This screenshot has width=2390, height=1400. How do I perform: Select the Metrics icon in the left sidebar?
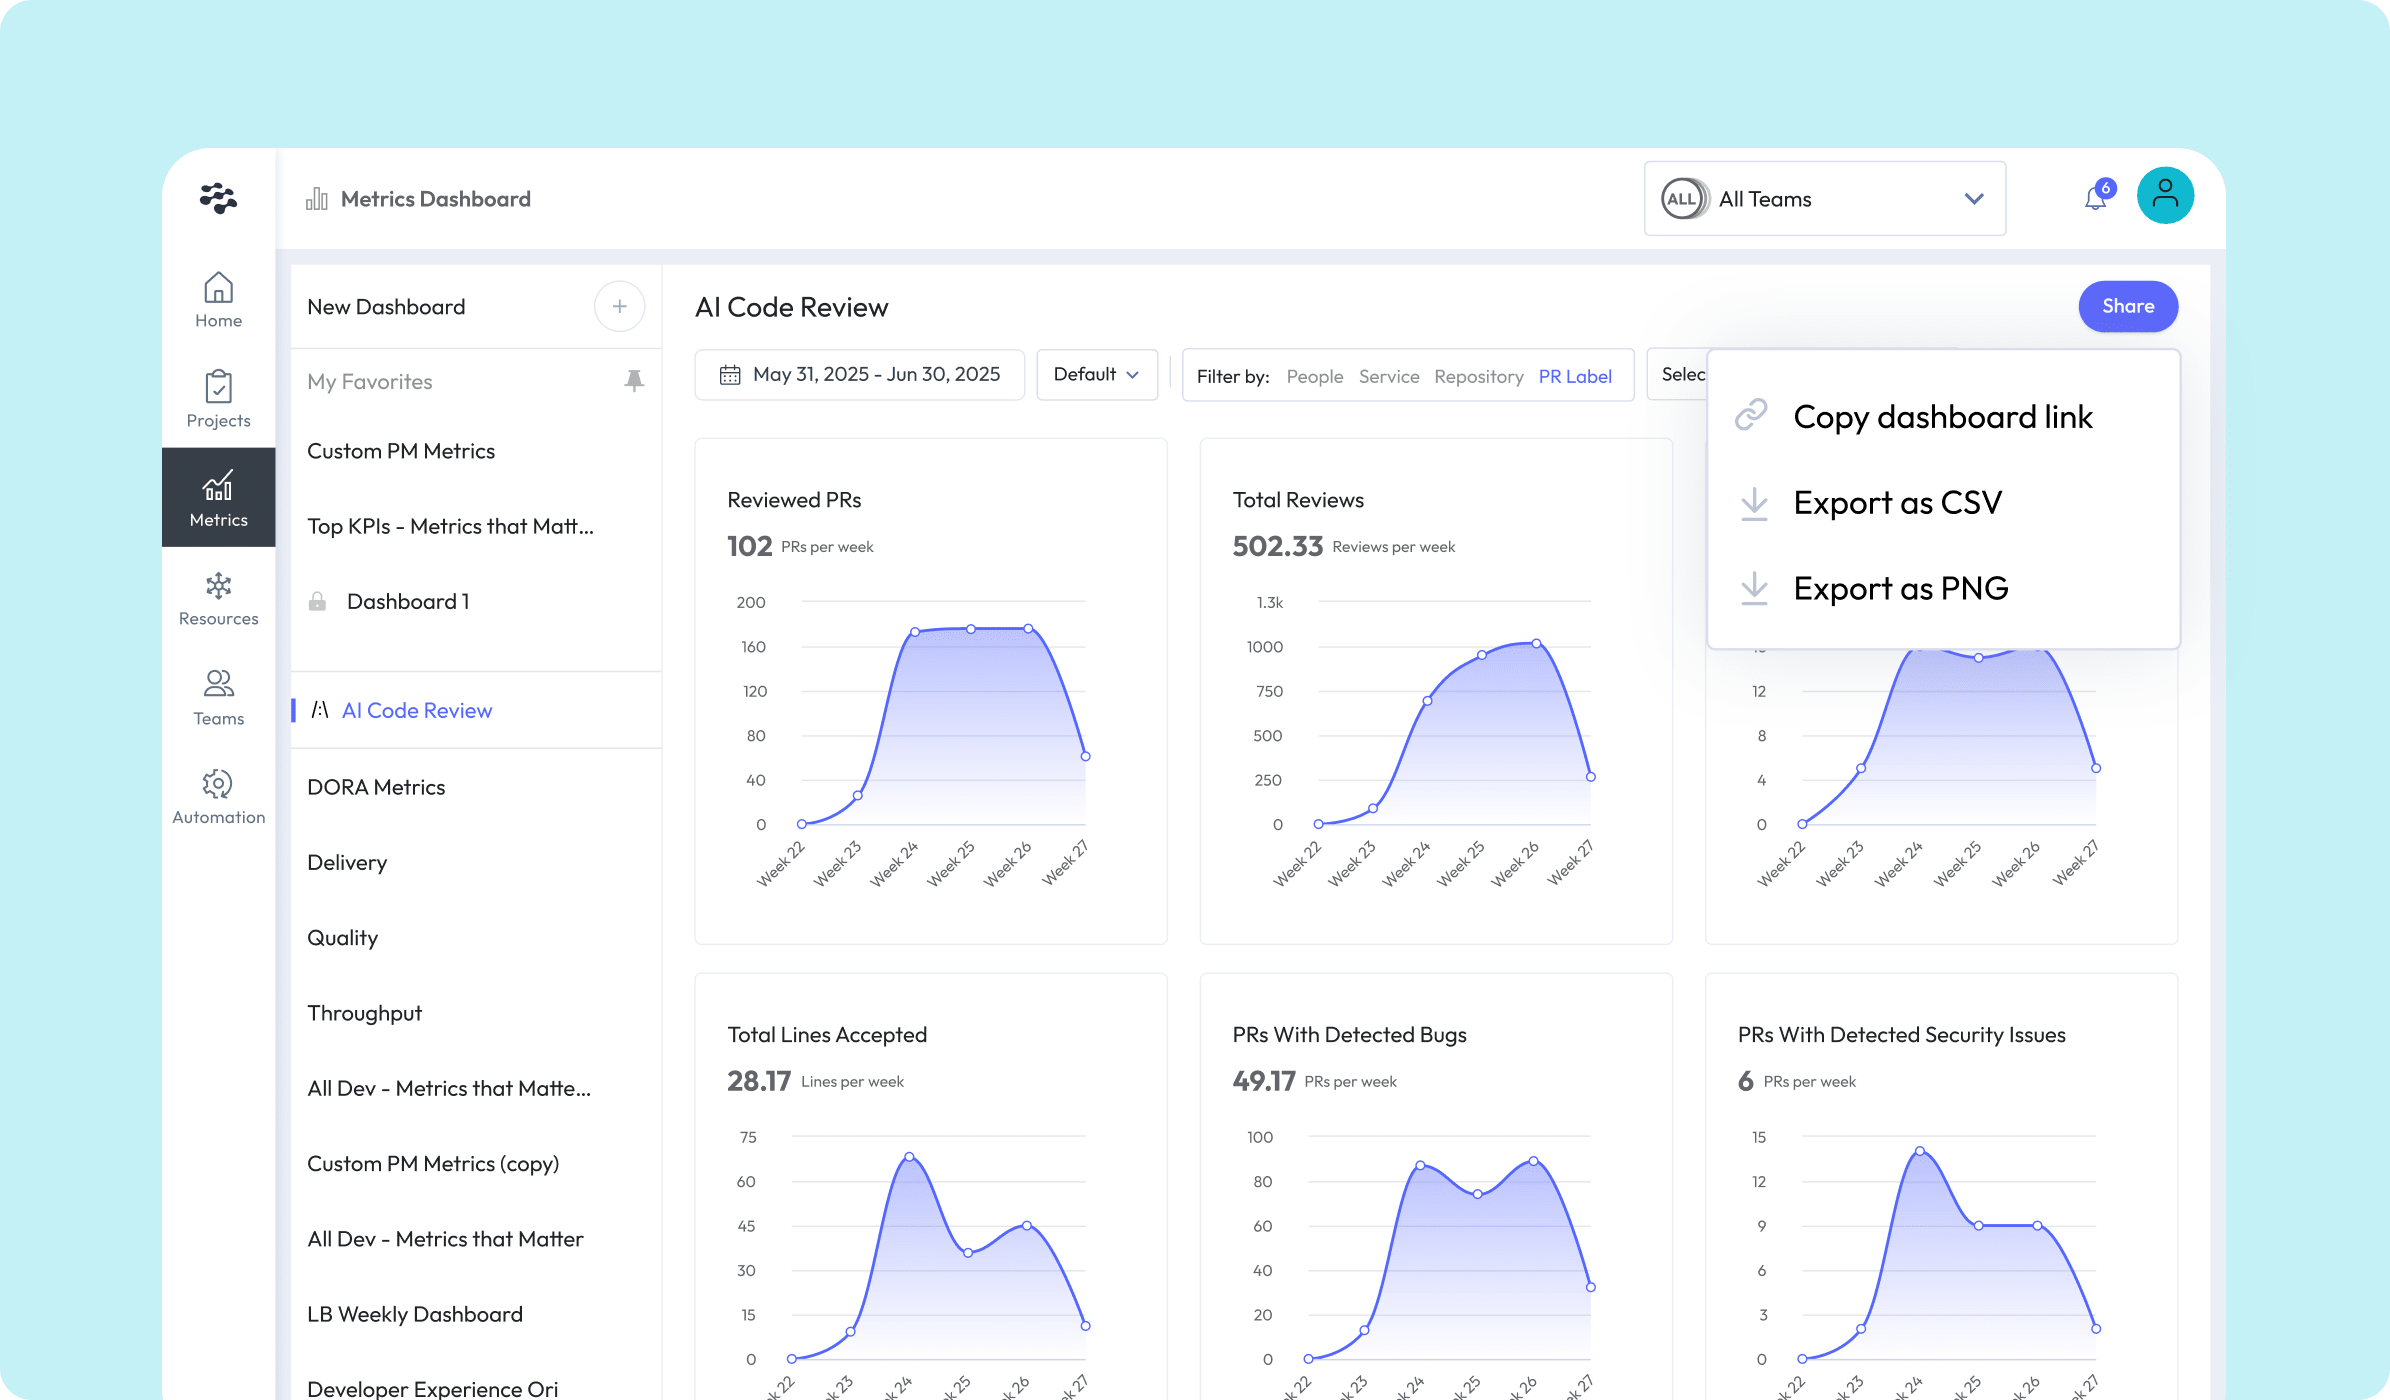pos(218,497)
